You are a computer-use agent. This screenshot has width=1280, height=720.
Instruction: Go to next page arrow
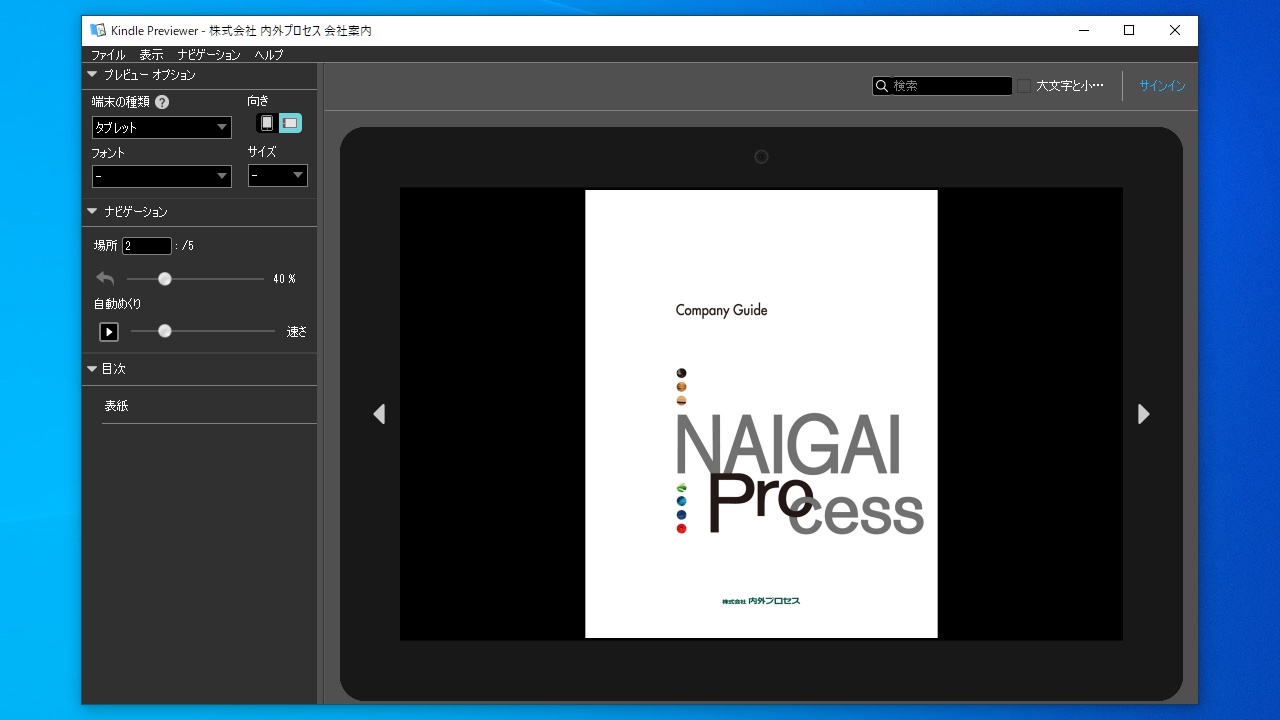(x=1144, y=414)
